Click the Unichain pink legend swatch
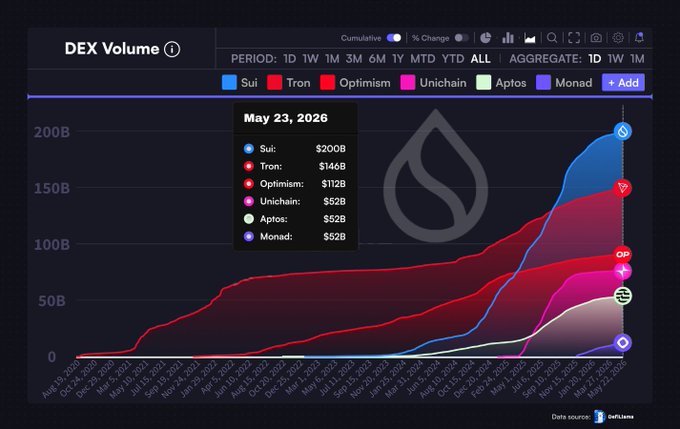Image resolution: width=680 pixels, height=429 pixels. pos(408,82)
